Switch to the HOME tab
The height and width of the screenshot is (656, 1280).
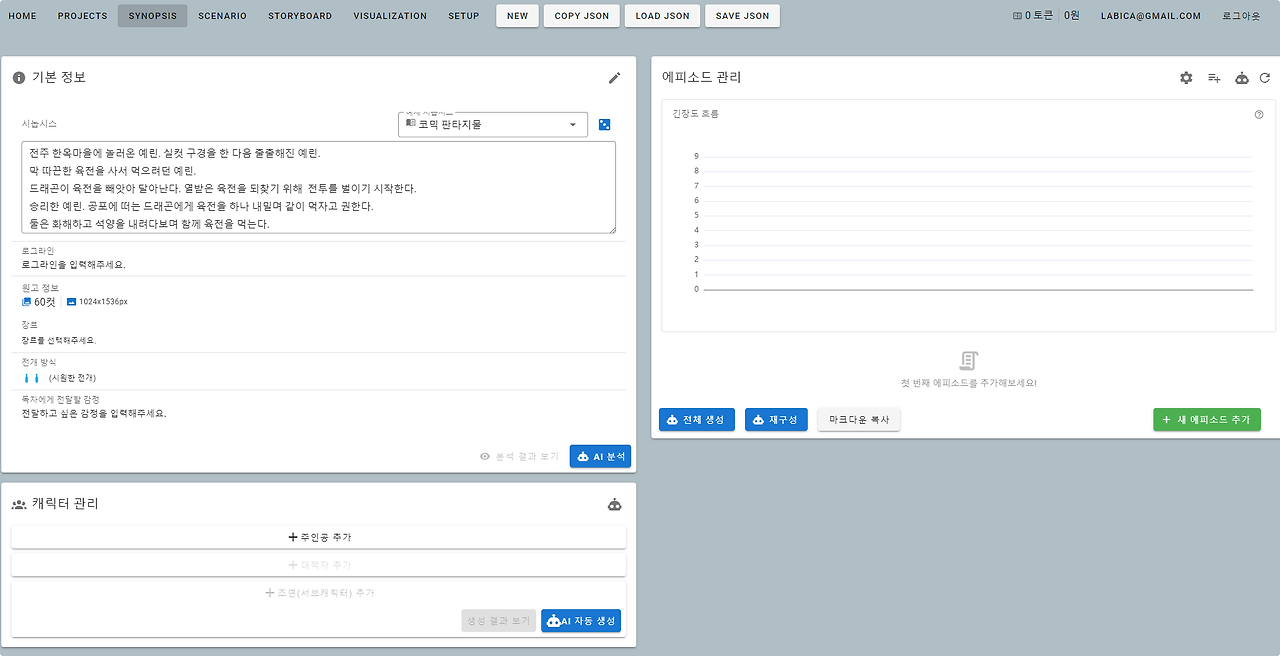[22, 16]
